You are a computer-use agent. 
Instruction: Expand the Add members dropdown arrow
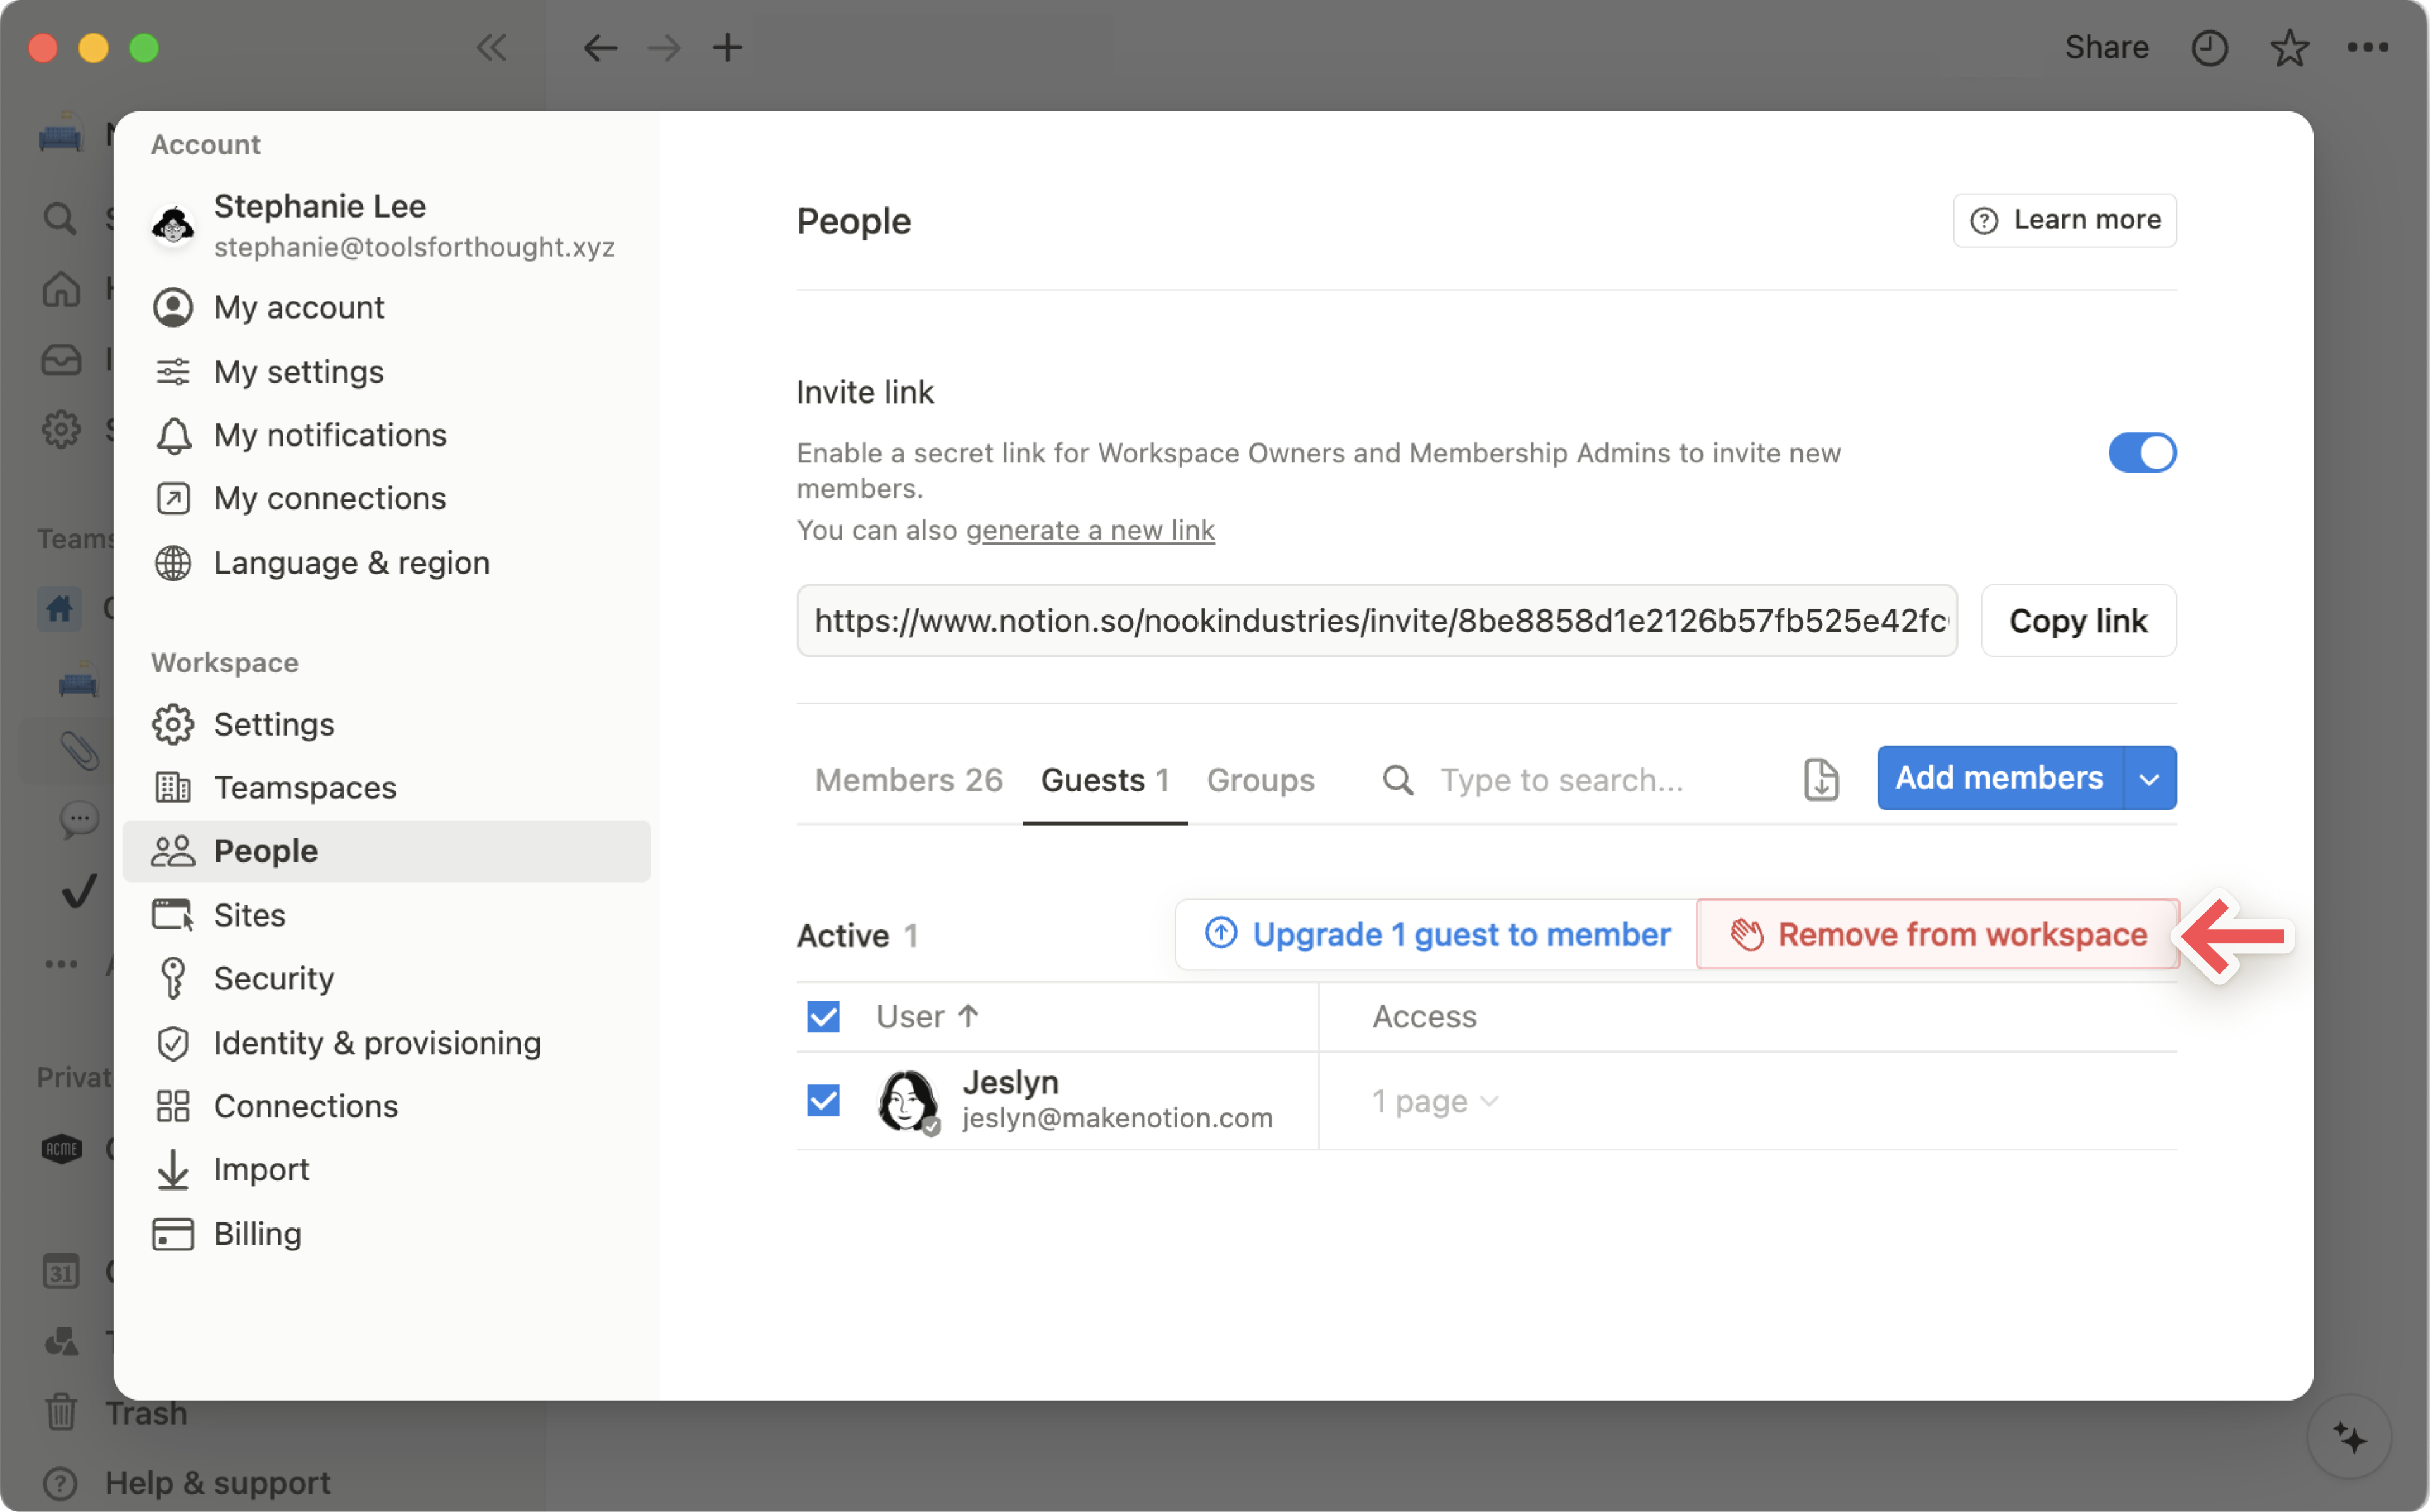(x=2149, y=779)
